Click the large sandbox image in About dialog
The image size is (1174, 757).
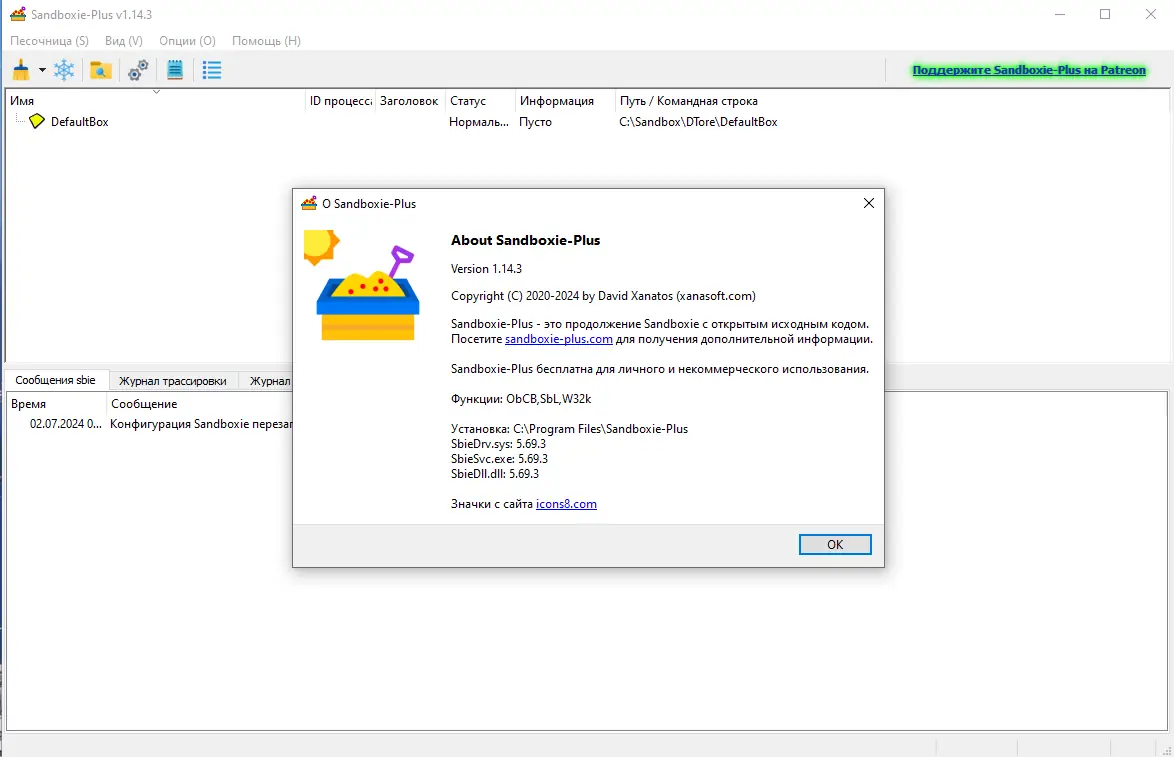pos(362,286)
